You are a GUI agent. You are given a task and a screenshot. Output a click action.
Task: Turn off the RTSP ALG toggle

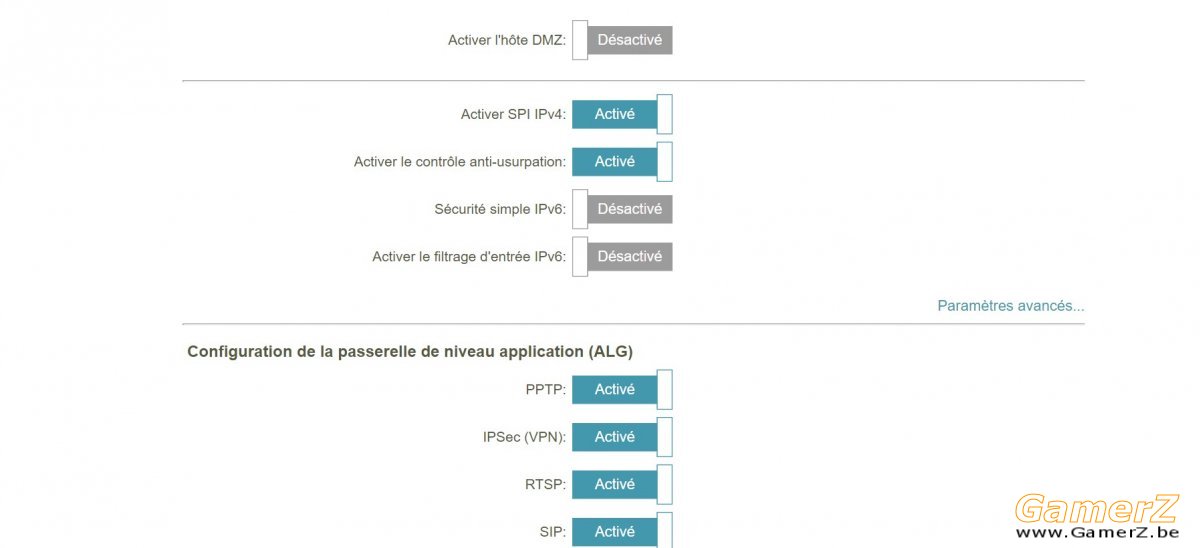pyautogui.click(x=622, y=484)
